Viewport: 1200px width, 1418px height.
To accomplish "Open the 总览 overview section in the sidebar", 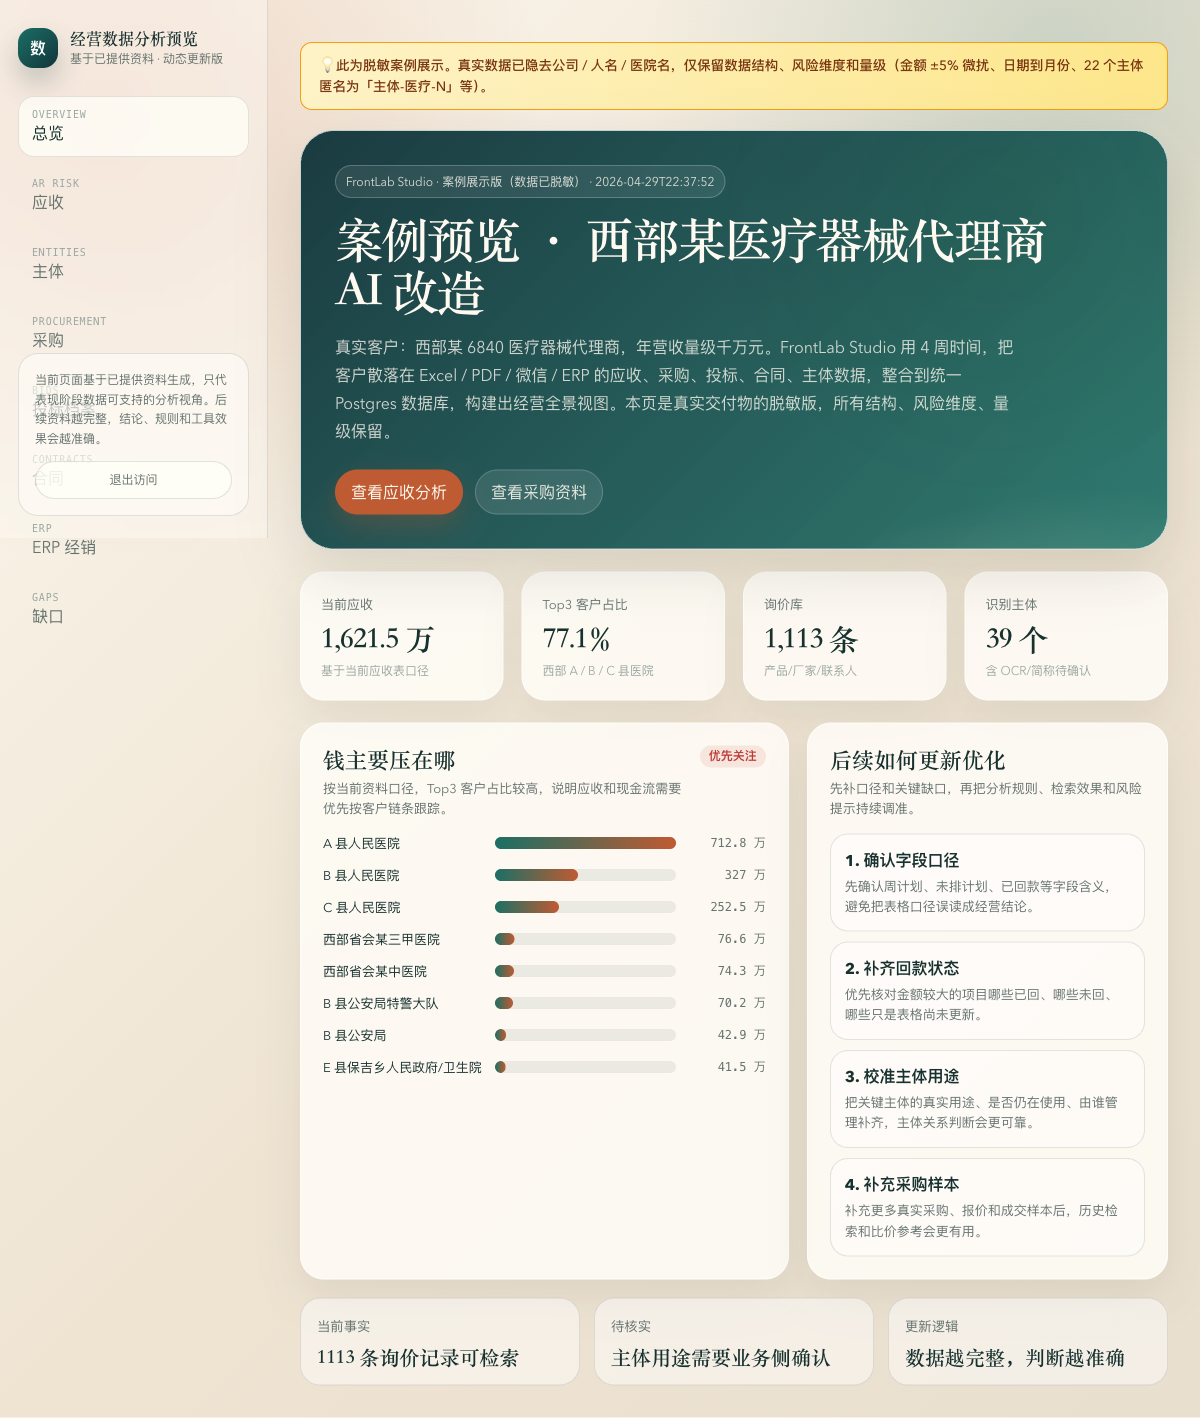I will pyautogui.click(x=133, y=126).
